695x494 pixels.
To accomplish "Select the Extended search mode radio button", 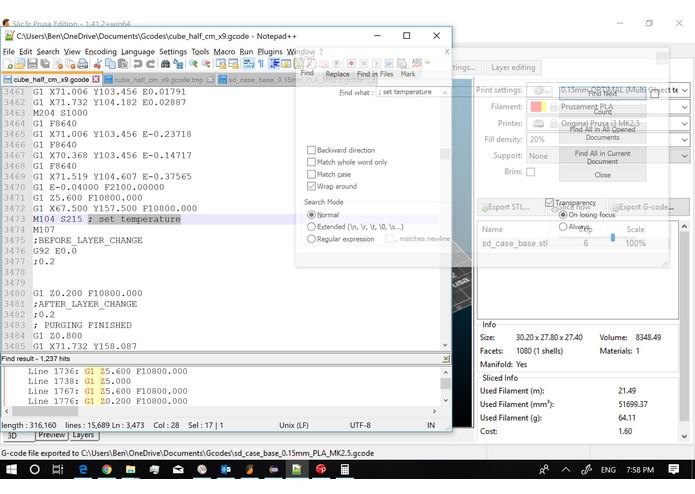I will (311, 227).
